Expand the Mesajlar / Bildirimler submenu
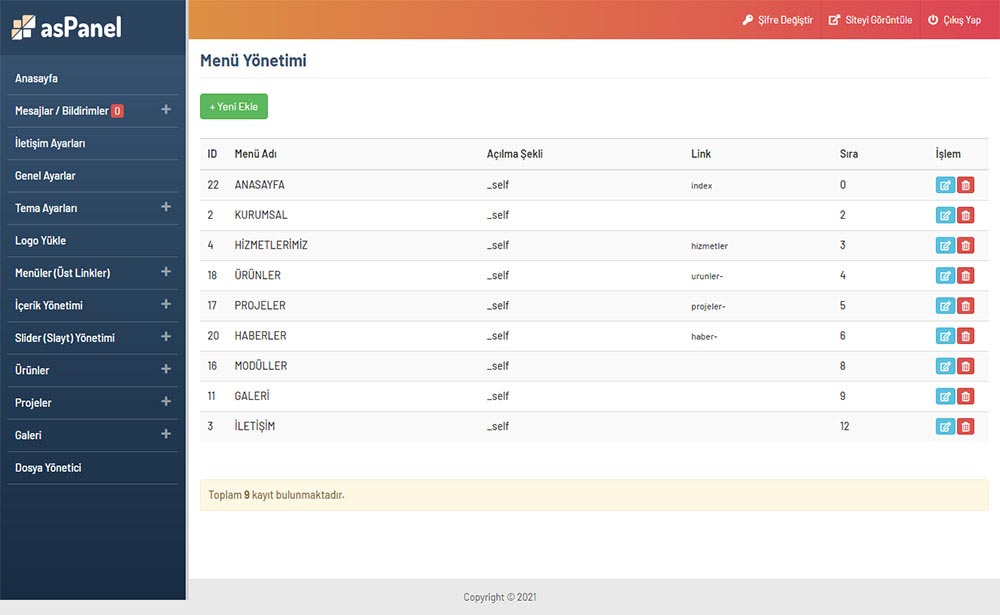This screenshot has width=1000, height=615. (166, 110)
